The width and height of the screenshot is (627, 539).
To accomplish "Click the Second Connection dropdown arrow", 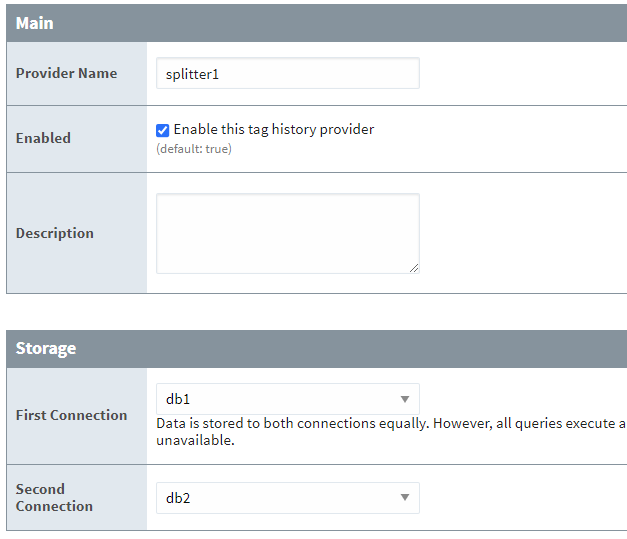I will point(405,498).
